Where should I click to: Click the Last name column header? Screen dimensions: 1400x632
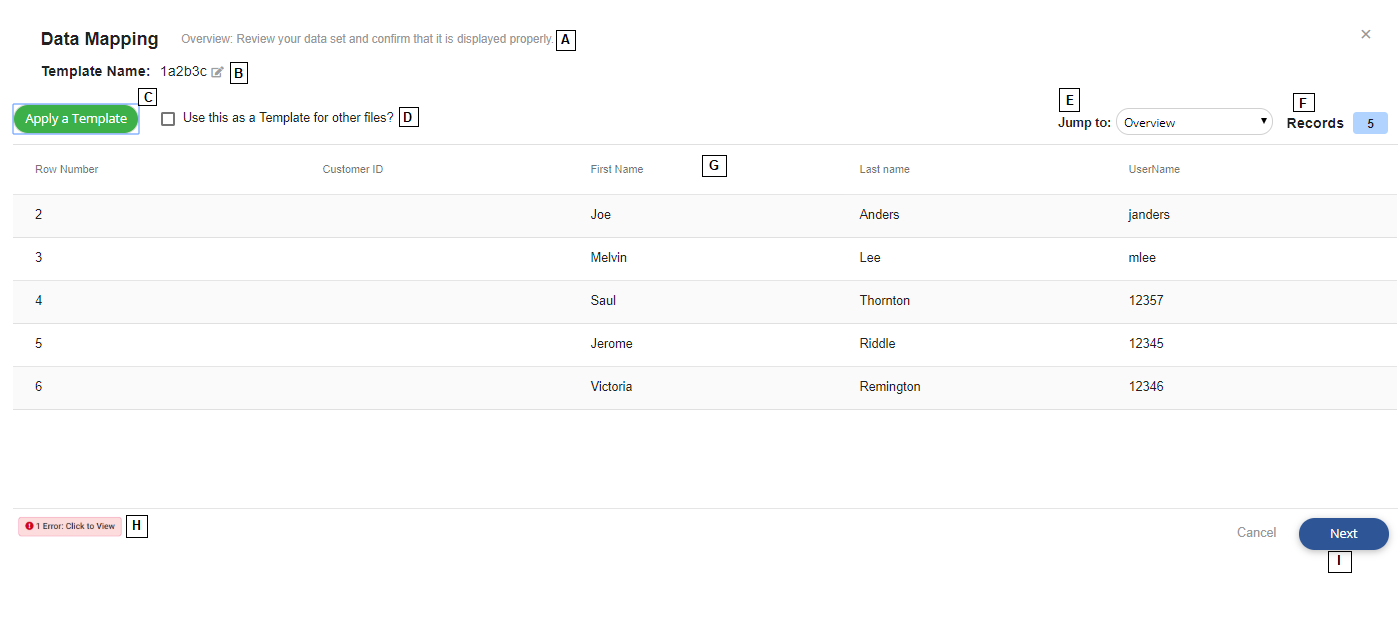(884, 169)
